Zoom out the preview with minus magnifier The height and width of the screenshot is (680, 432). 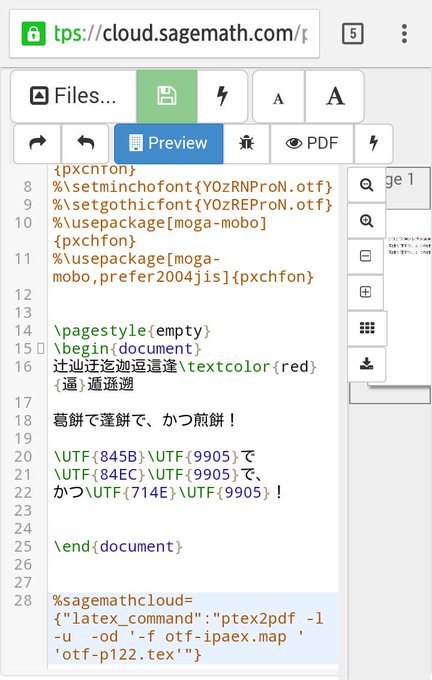tap(367, 185)
